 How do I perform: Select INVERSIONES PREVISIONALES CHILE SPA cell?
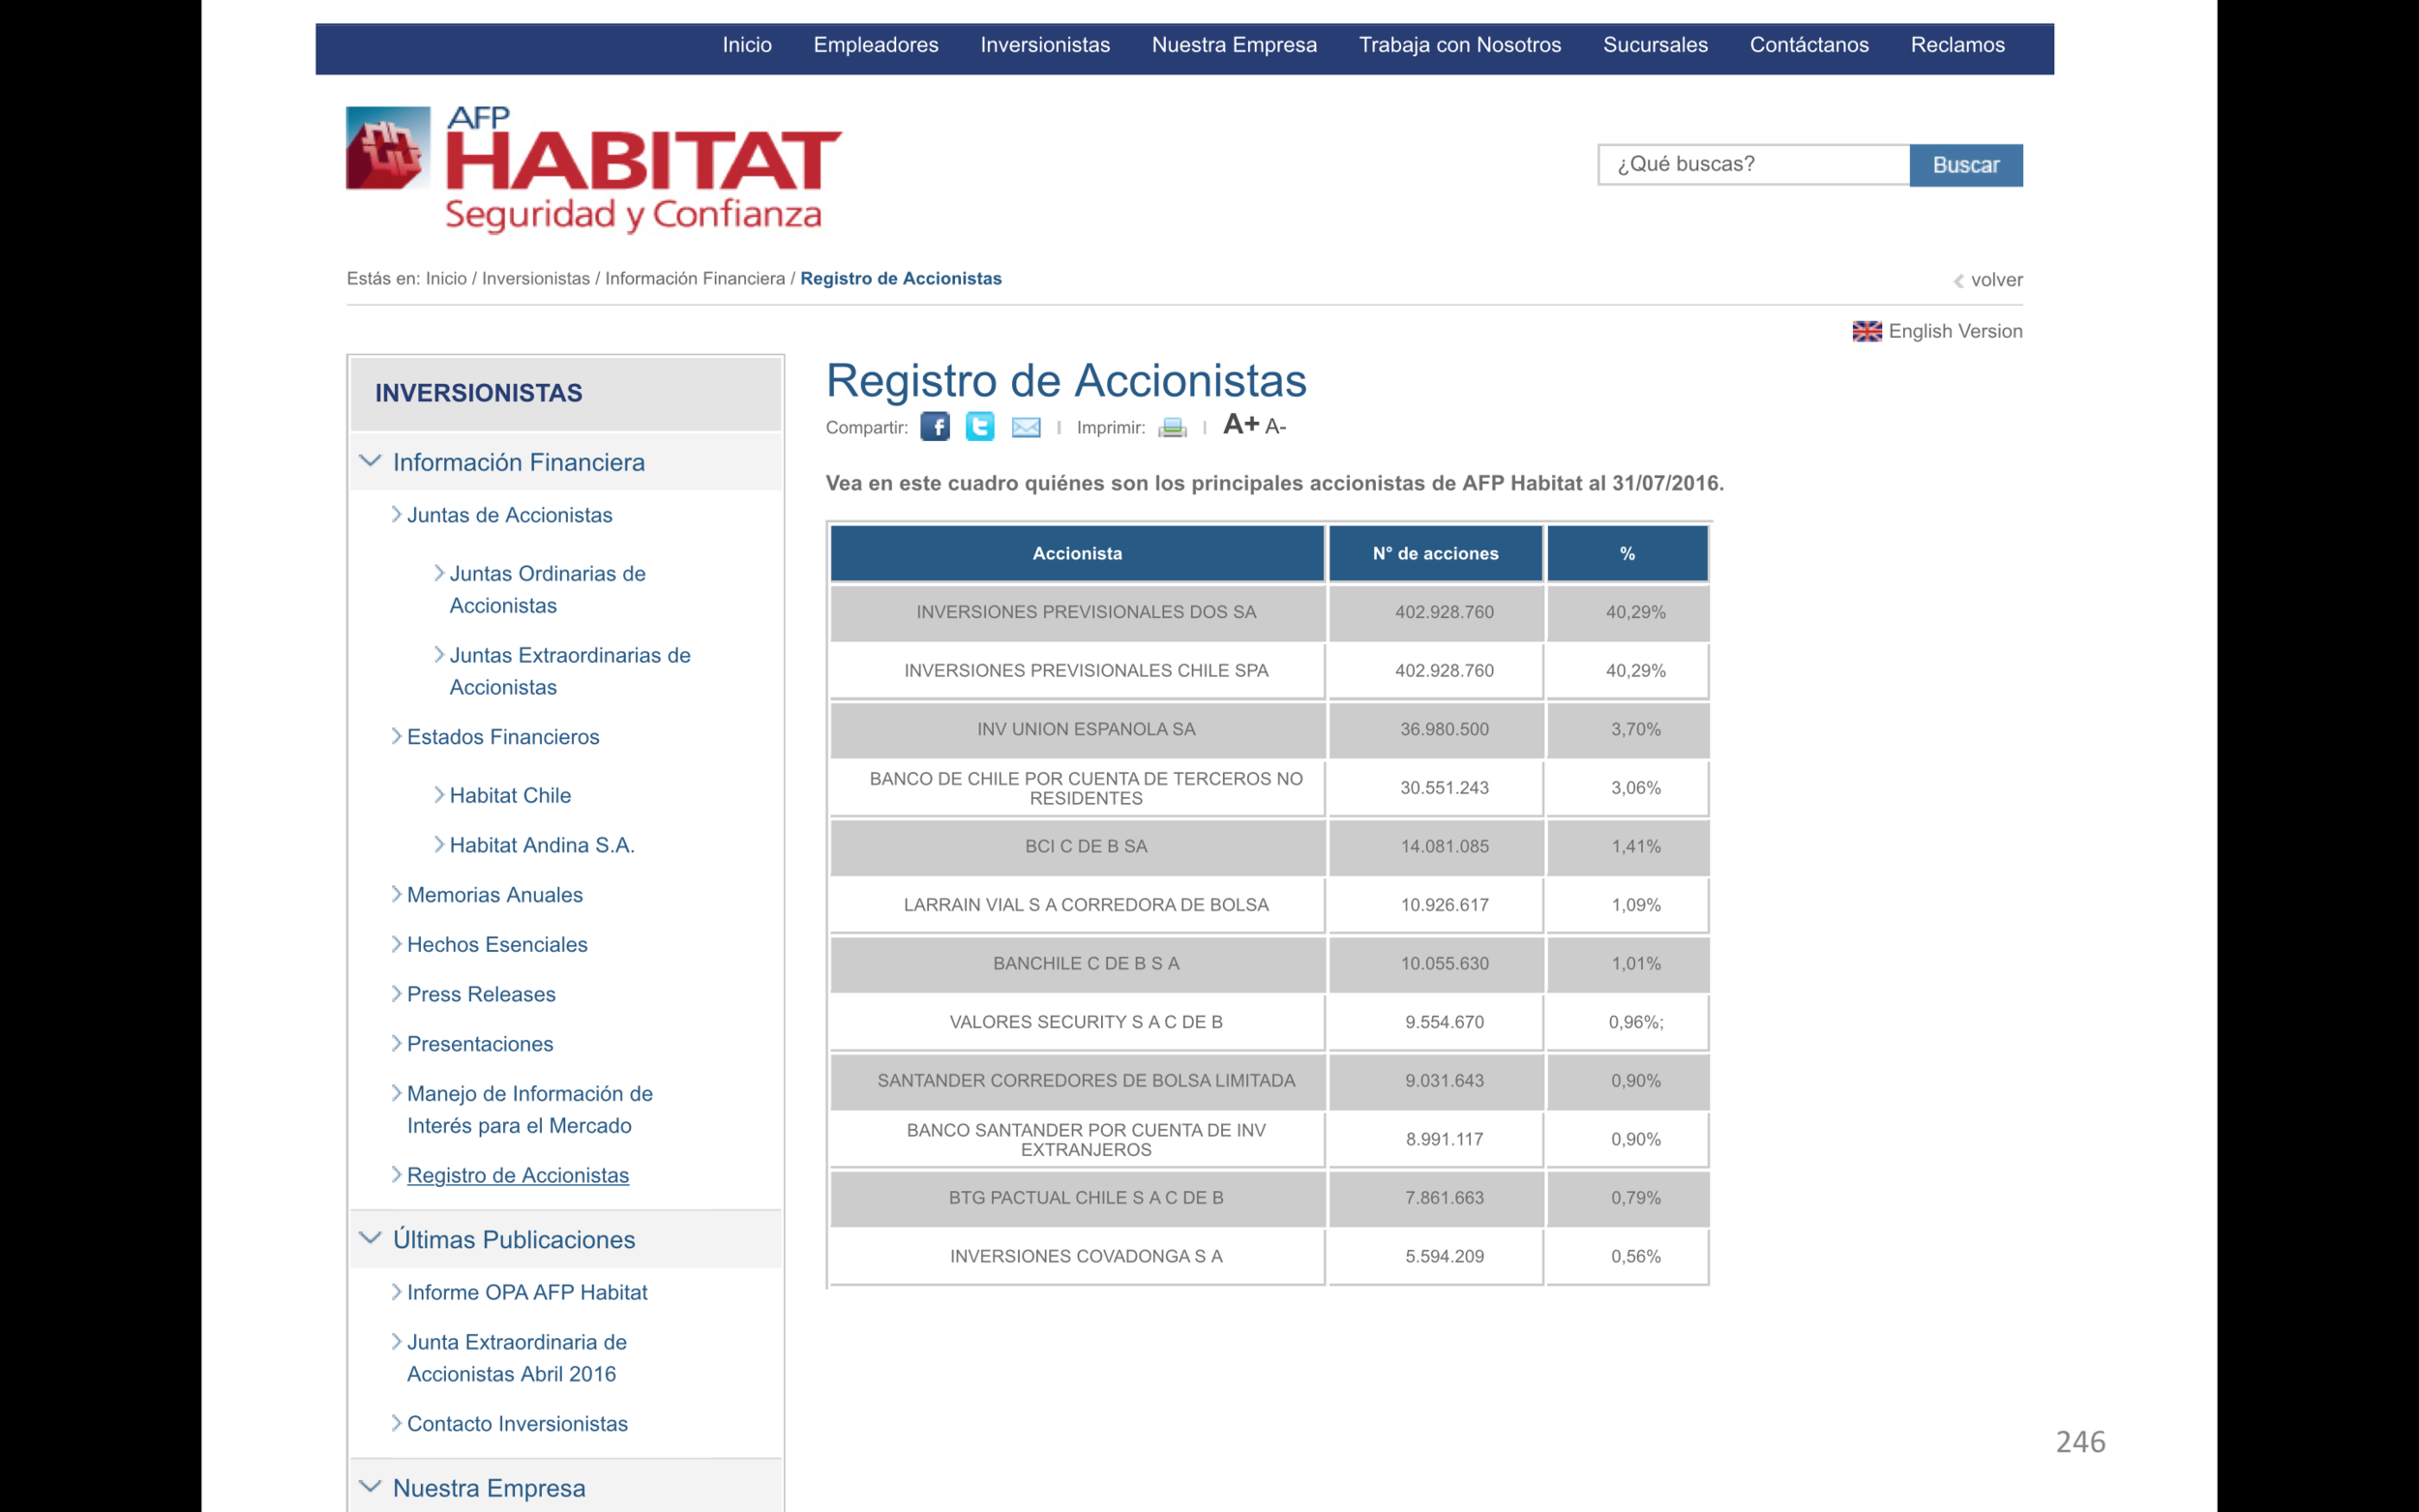(x=1077, y=670)
